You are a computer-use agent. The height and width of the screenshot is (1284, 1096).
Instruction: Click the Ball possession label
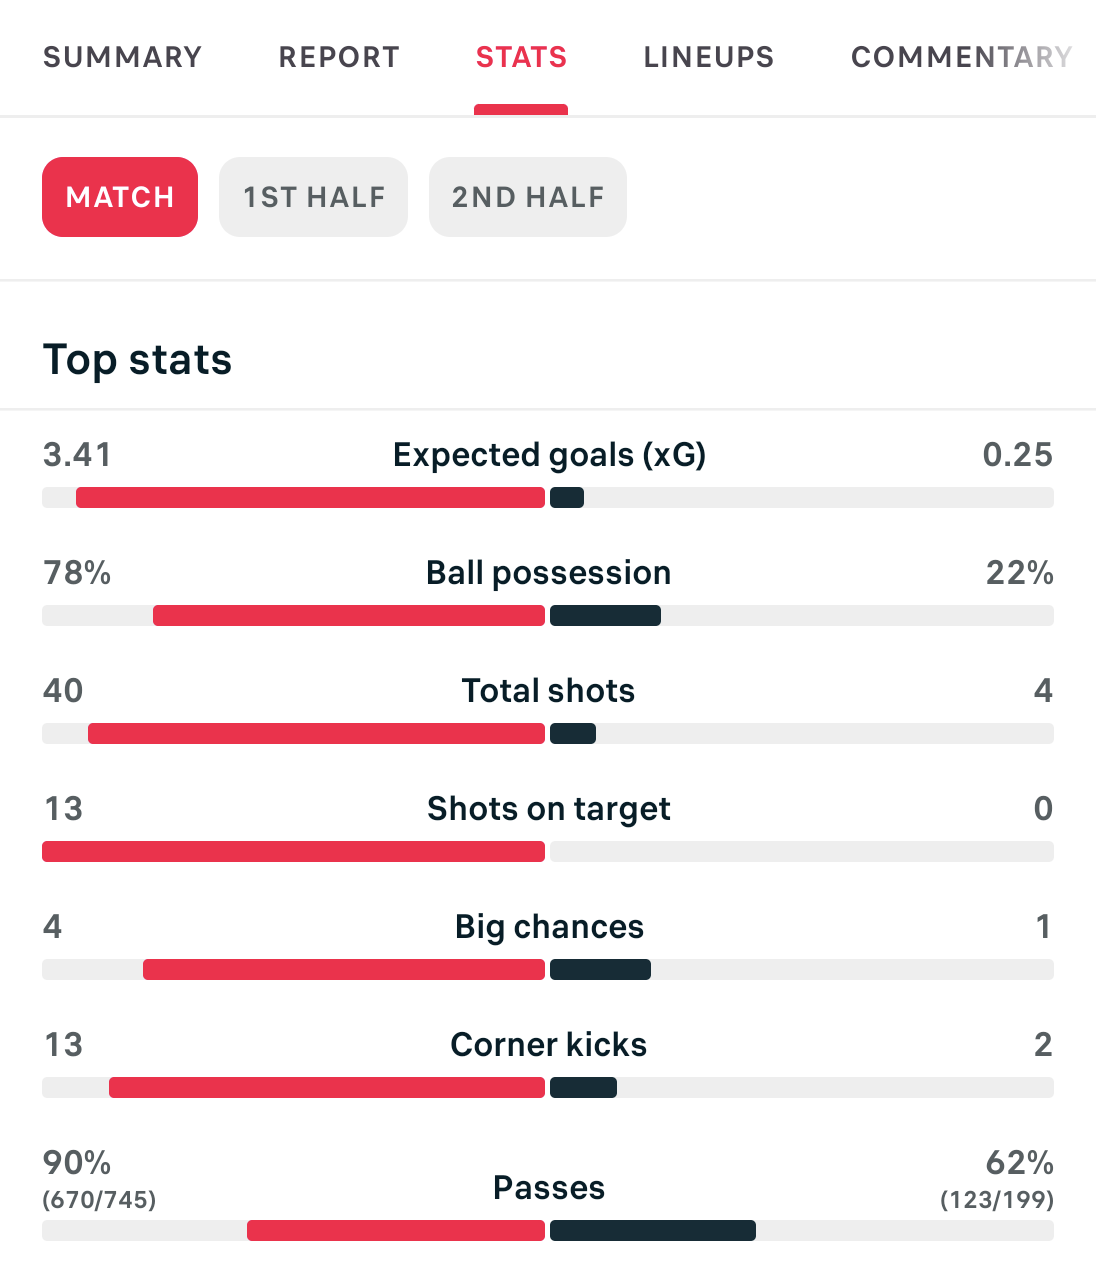pos(548,573)
